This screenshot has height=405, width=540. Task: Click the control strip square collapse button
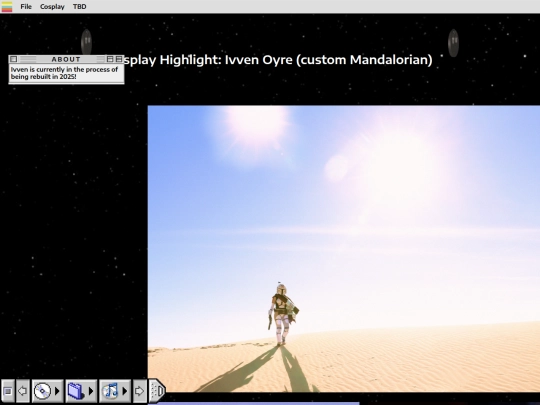8,391
